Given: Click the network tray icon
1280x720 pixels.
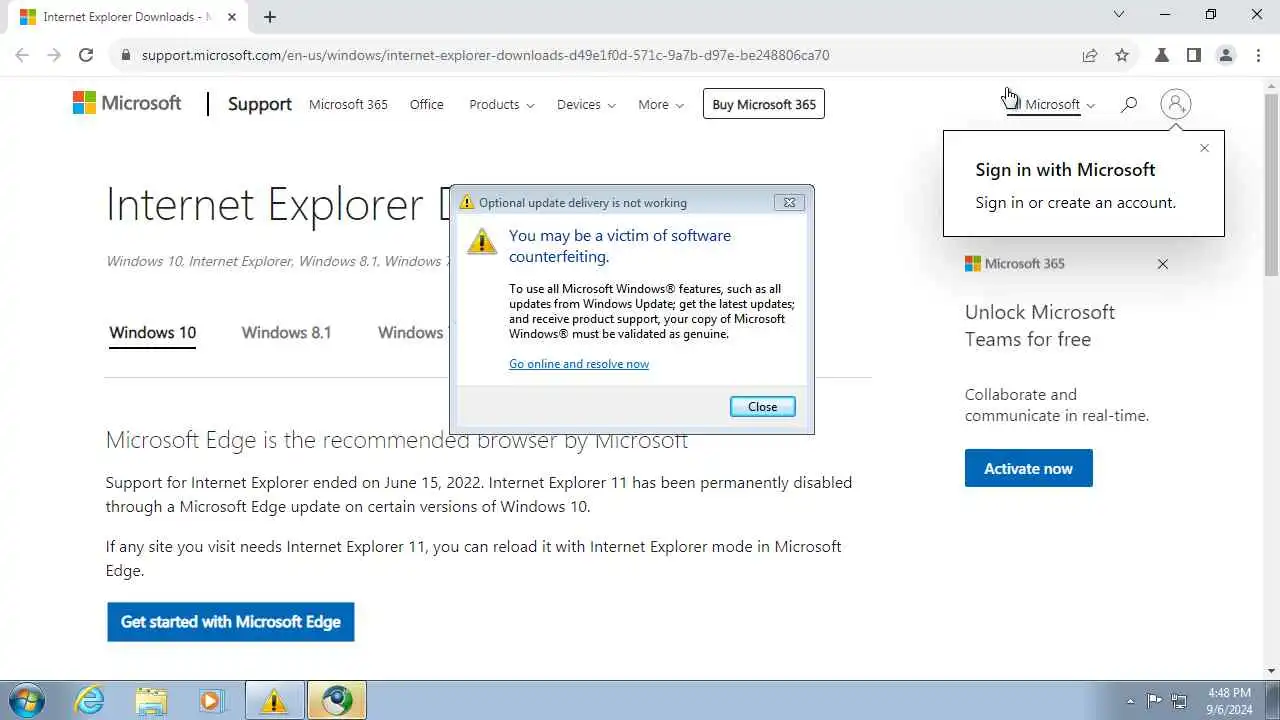Looking at the screenshot, I should coord(1179,701).
